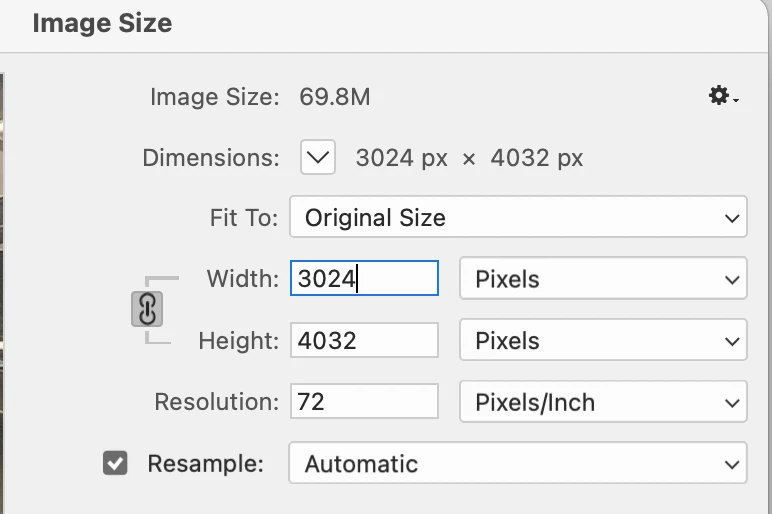The height and width of the screenshot is (514, 772).
Task: Click the Width label
Action: (x=243, y=279)
